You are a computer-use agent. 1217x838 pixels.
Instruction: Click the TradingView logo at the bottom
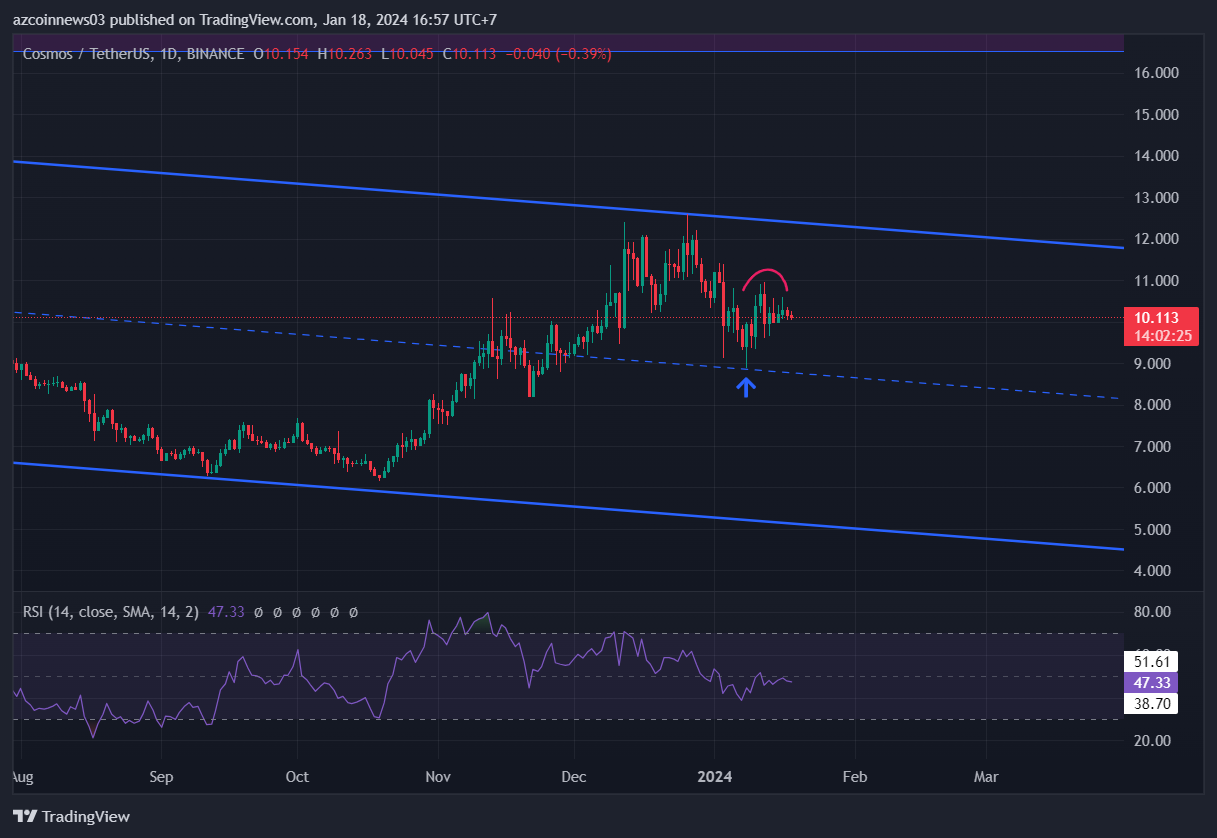(x=71, y=816)
